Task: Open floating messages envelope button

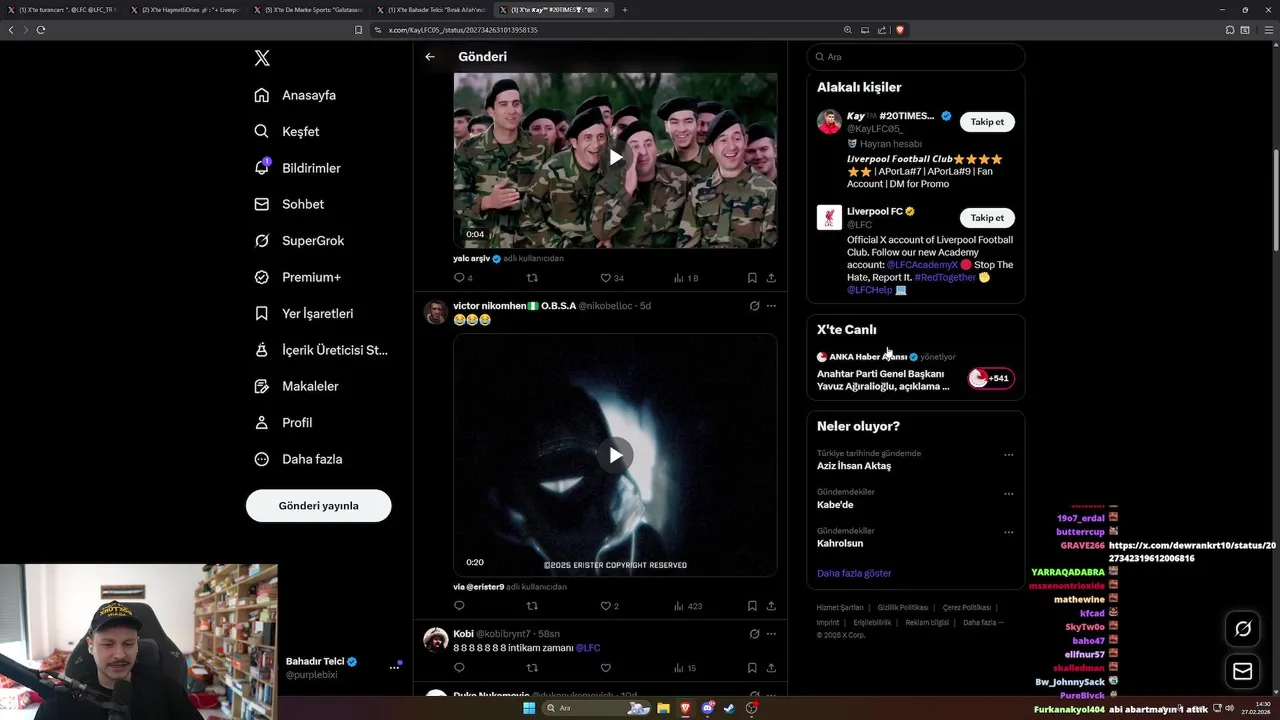Action: (1243, 671)
